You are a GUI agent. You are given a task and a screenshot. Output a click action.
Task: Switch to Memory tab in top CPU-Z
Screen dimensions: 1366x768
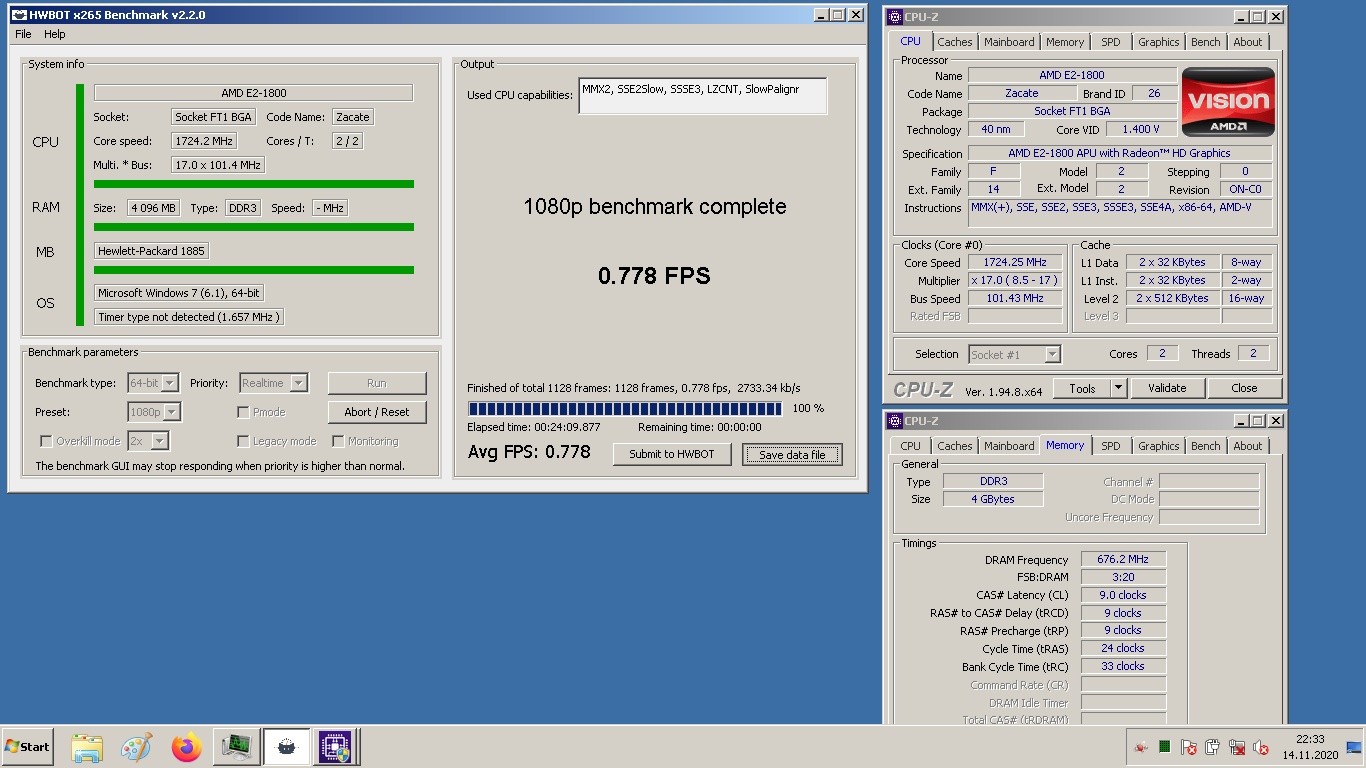[x=1065, y=42]
